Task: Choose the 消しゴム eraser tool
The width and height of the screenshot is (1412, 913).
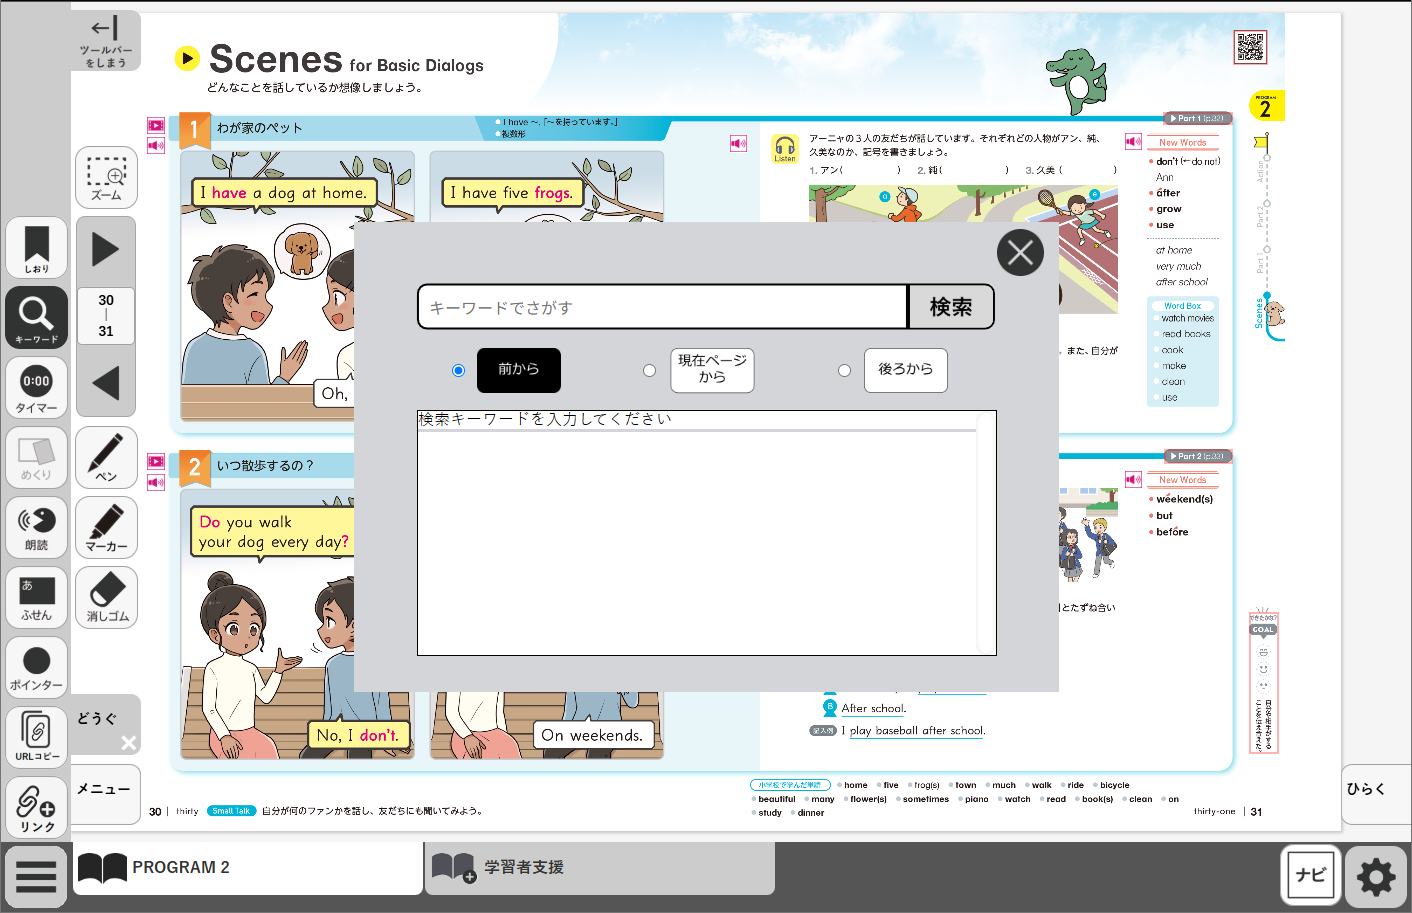Action: (x=106, y=597)
